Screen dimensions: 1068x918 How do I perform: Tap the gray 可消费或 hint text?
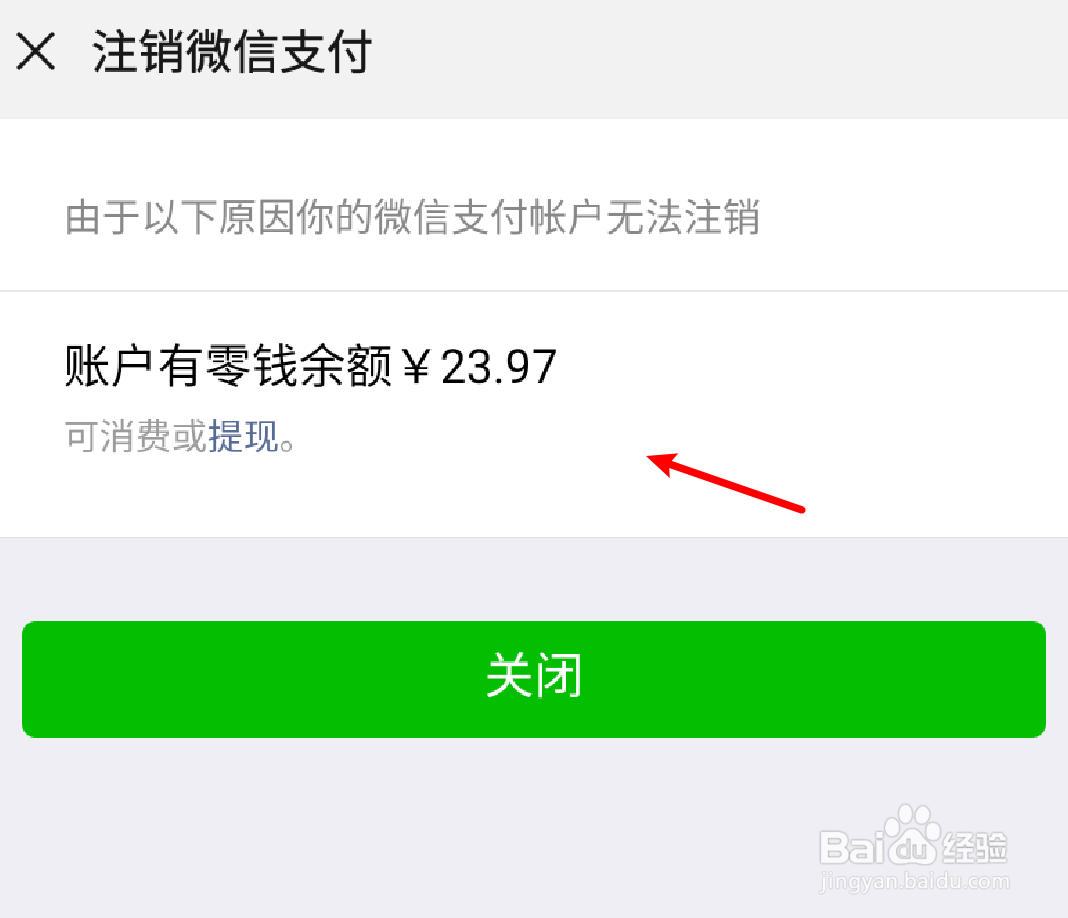(x=136, y=436)
